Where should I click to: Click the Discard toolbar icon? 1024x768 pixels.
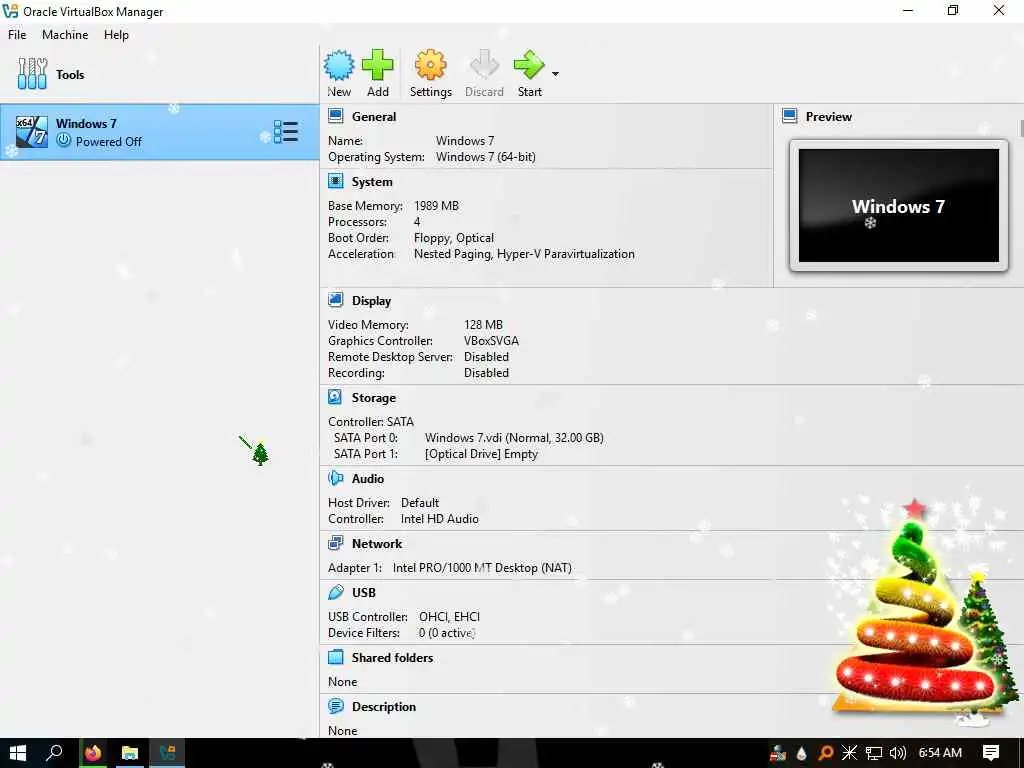point(484,65)
